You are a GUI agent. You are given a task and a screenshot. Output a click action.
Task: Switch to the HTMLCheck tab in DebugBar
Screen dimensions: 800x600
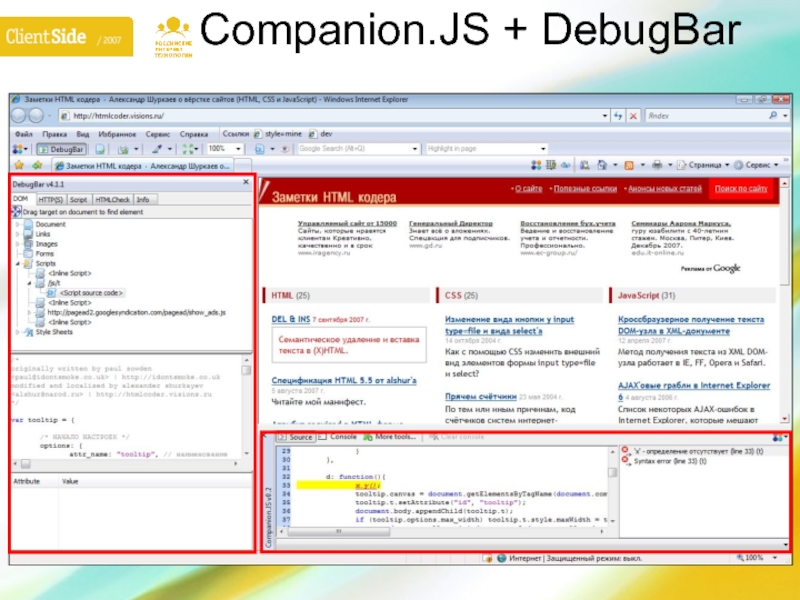(112, 199)
